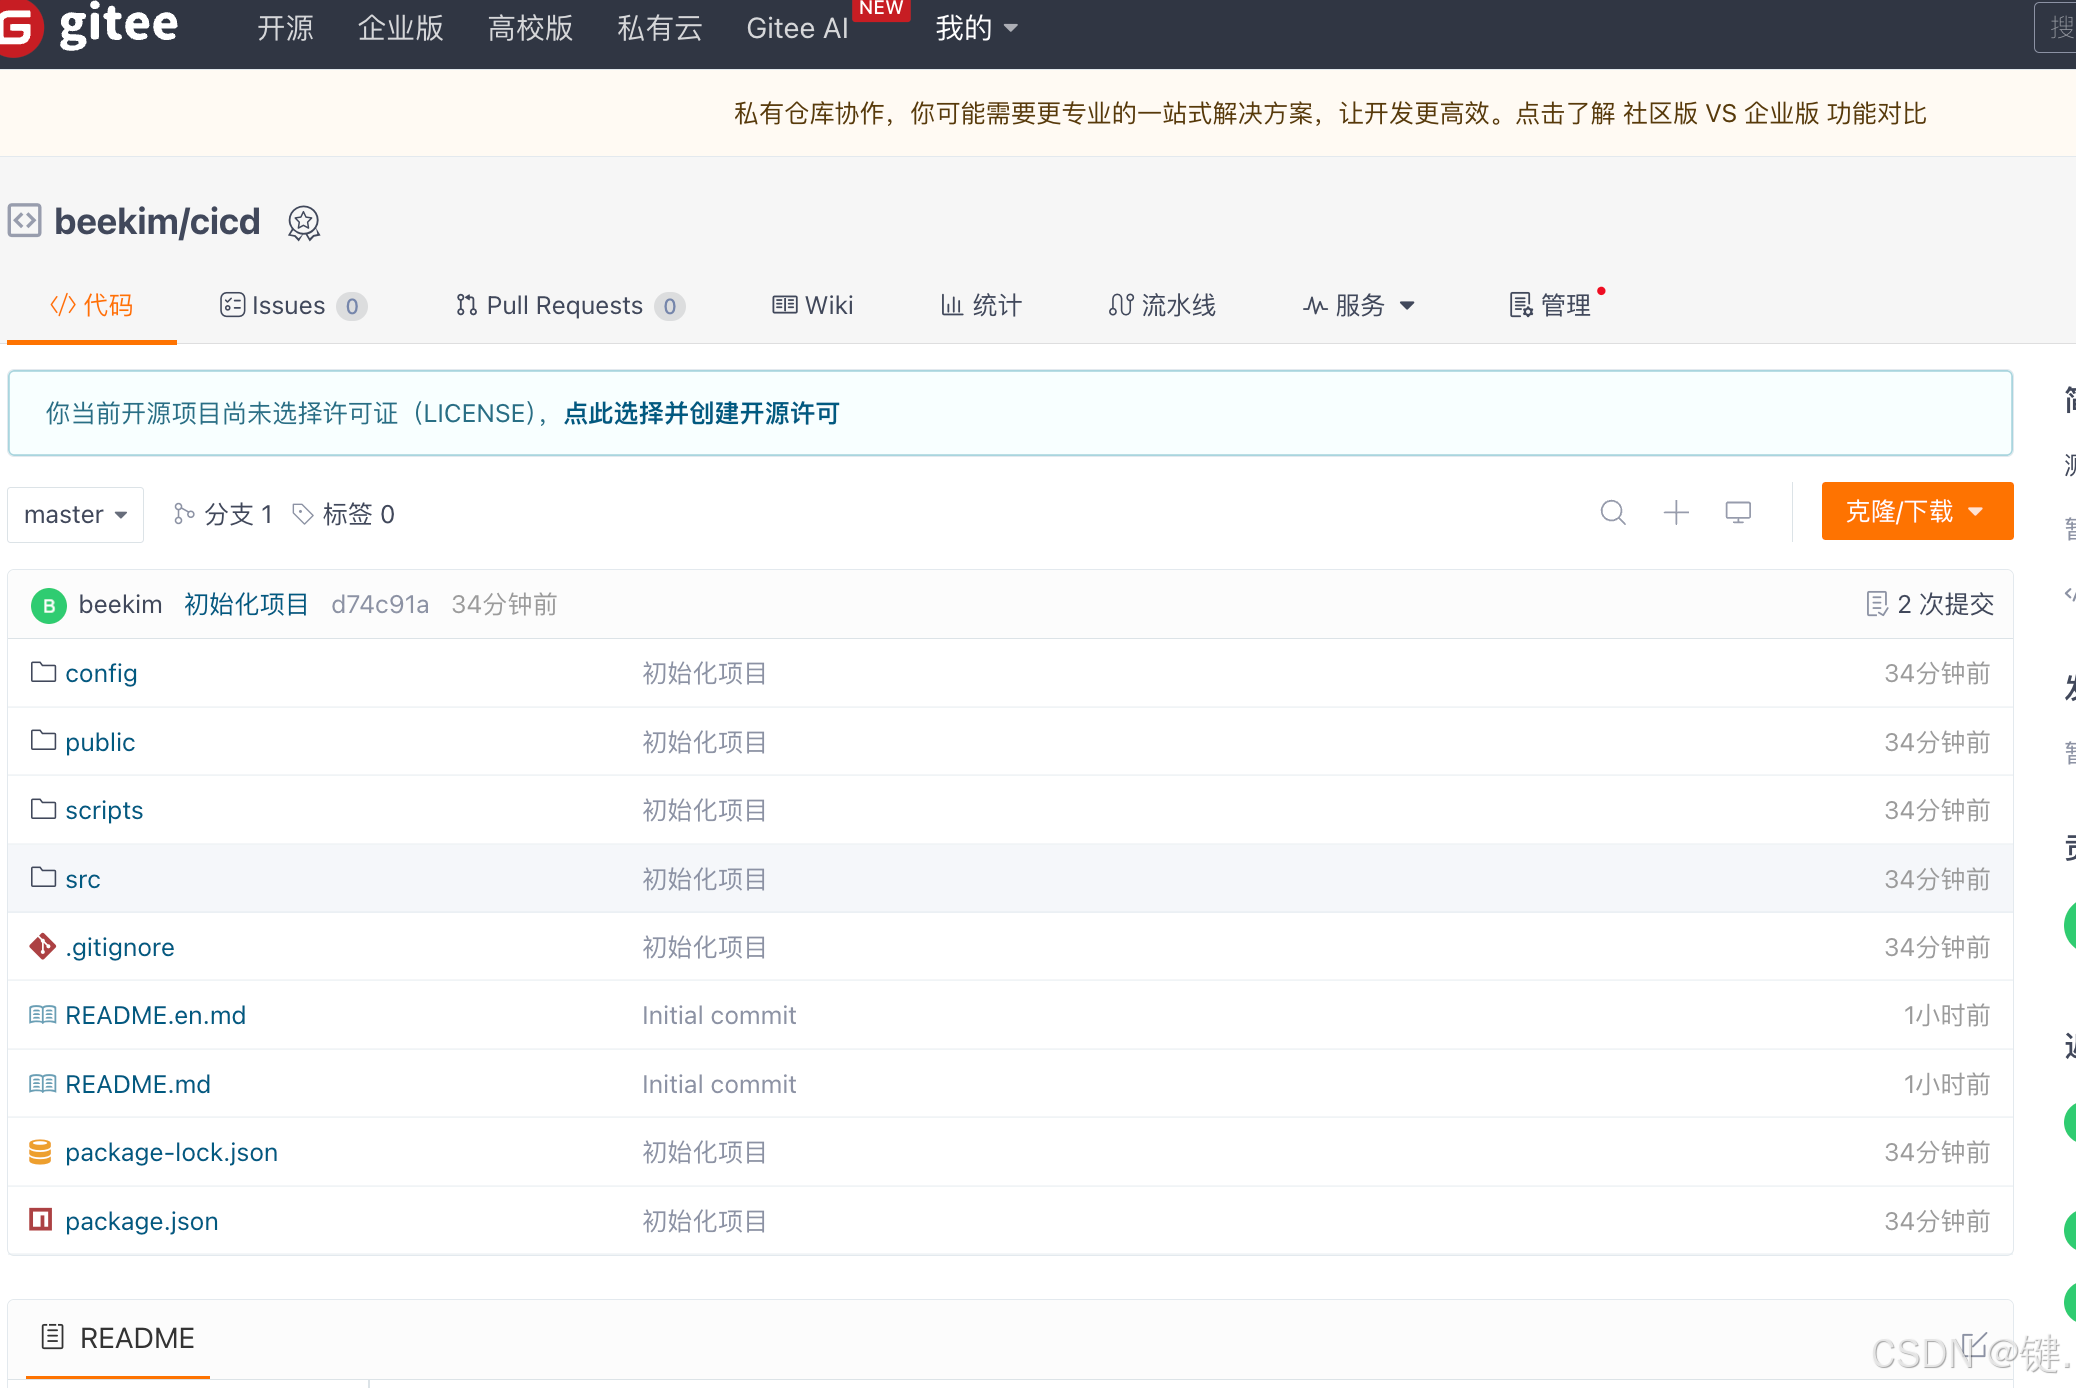The width and height of the screenshot is (2076, 1388).
Task: Click the Gitee logo icon
Action: pos(20,27)
